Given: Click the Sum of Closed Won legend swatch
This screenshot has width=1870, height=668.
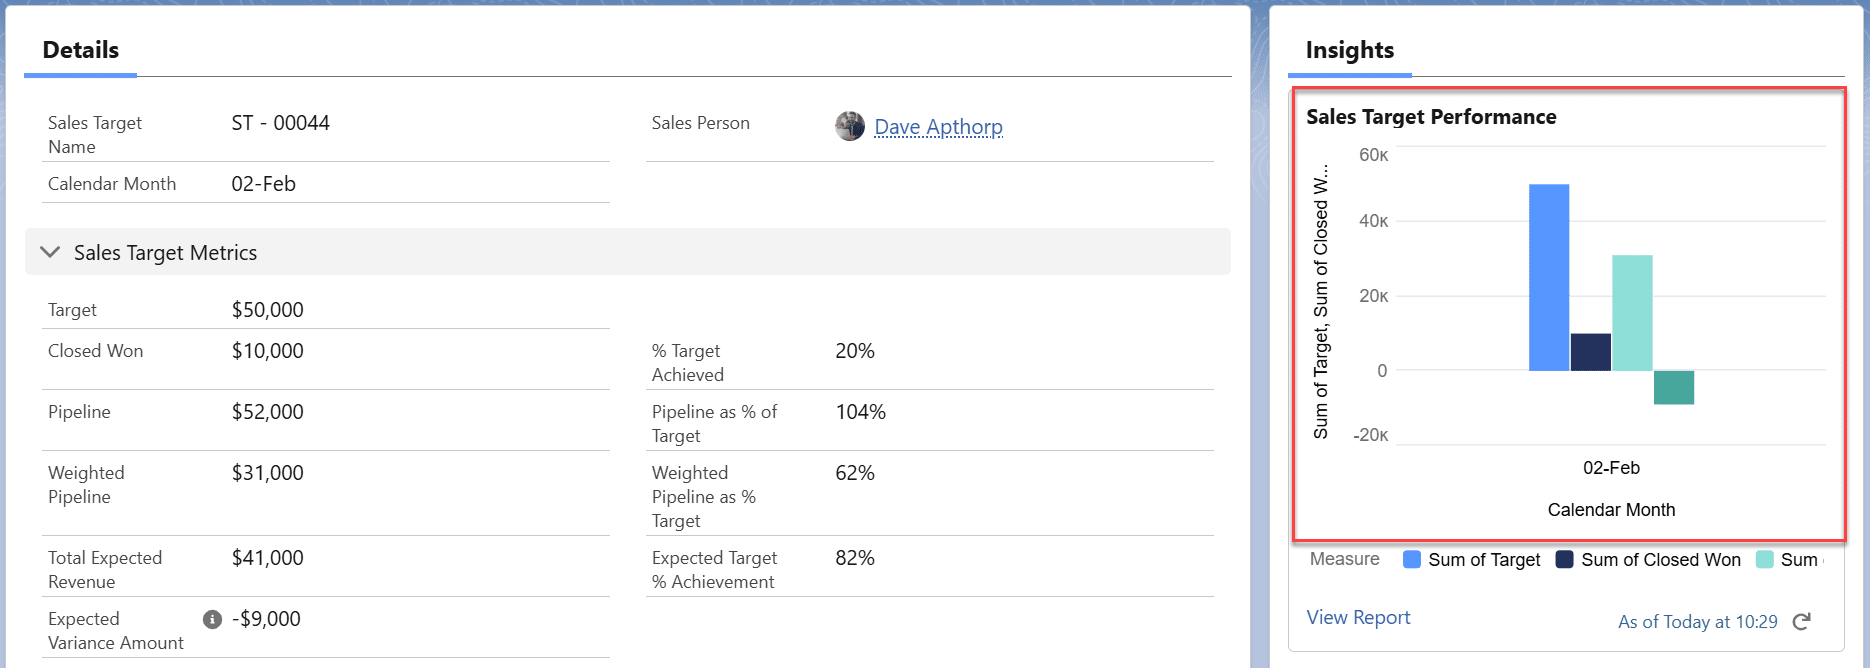Looking at the screenshot, I should coord(1565,560).
